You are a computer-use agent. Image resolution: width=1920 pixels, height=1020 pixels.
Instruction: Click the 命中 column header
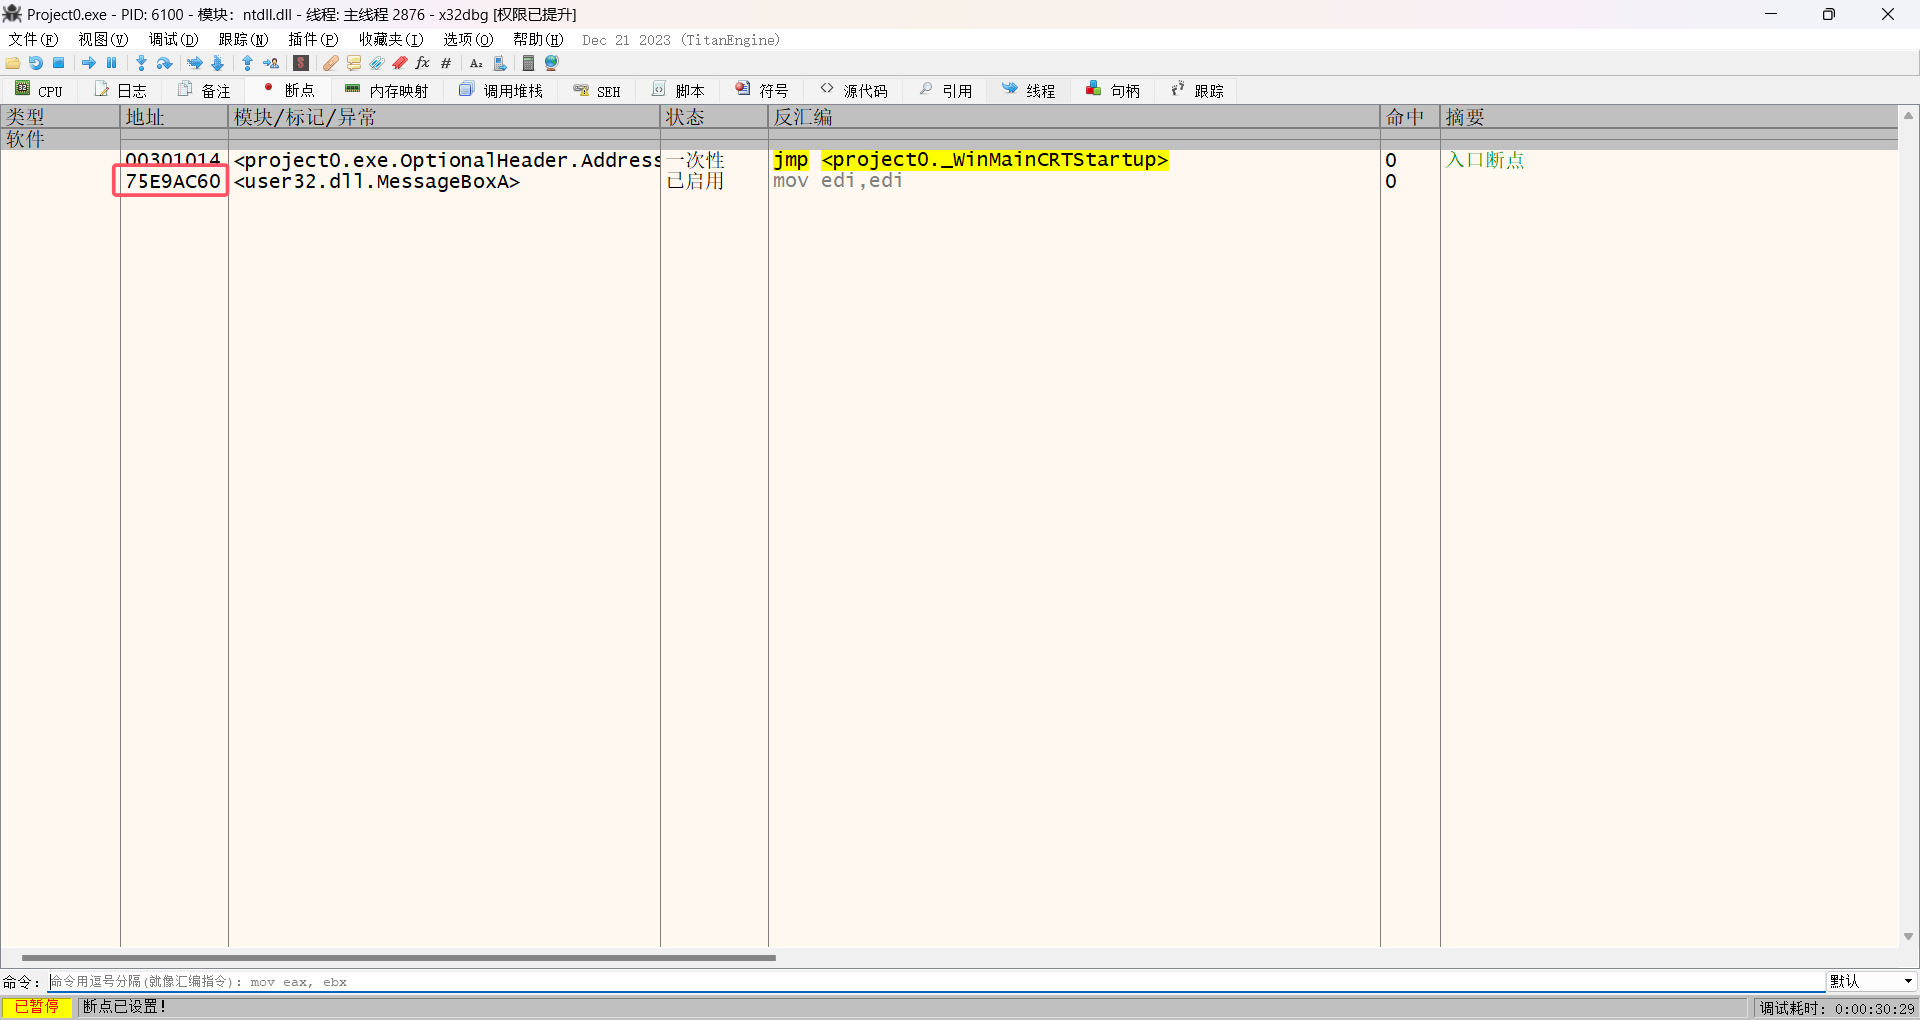click(x=1410, y=117)
